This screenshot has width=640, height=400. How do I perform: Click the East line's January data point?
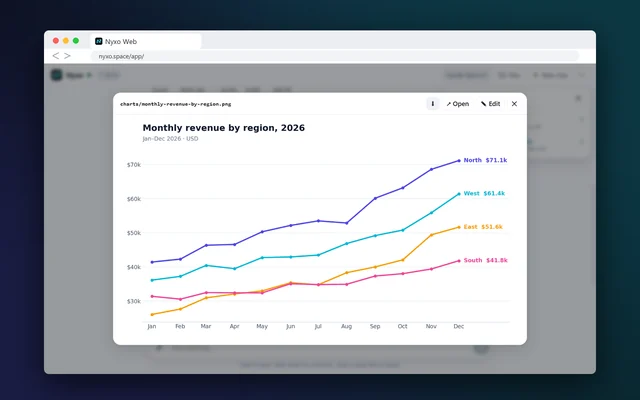point(152,314)
